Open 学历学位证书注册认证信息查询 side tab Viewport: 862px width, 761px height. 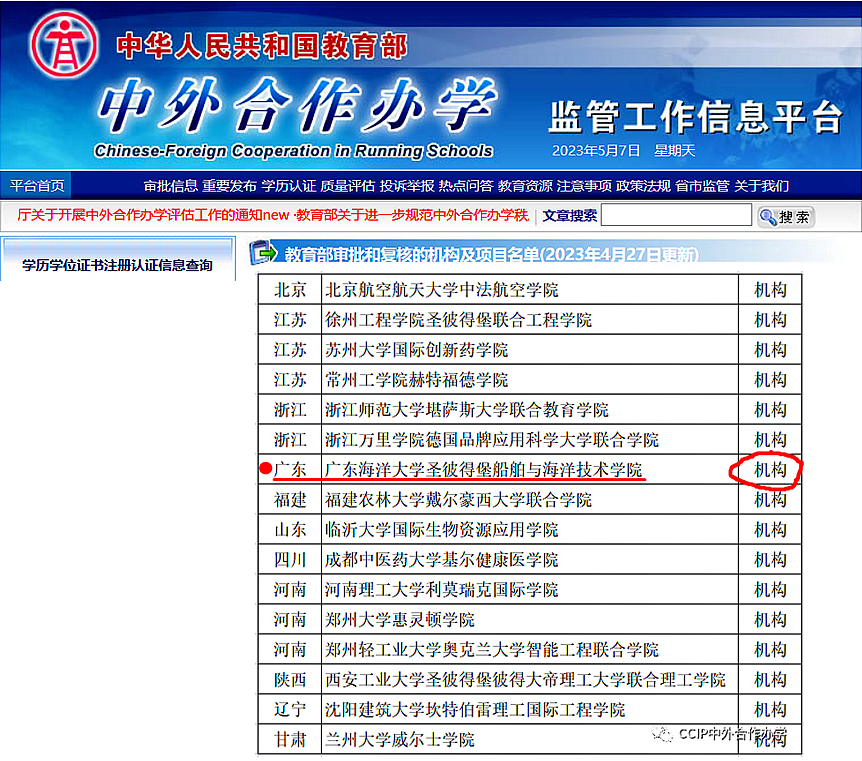coord(117,265)
